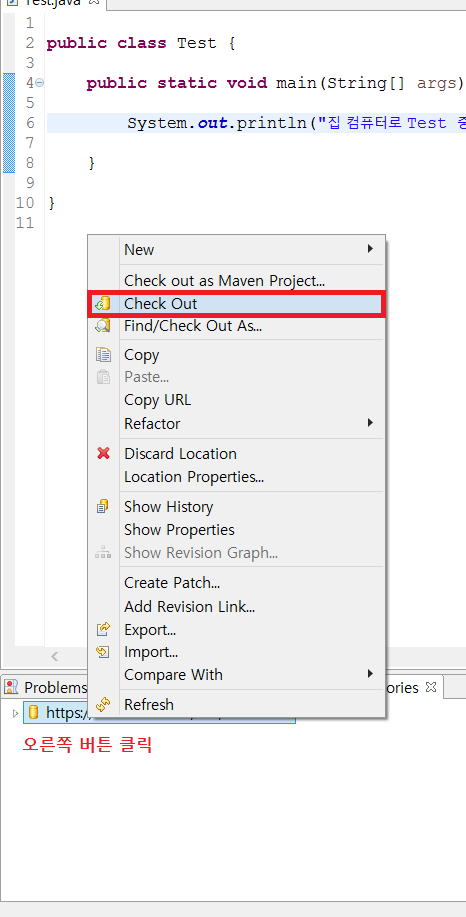Select Copy URL from the context menu
Image resolution: width=466 pixels, height=917 pixels.
tap(157, 400)
